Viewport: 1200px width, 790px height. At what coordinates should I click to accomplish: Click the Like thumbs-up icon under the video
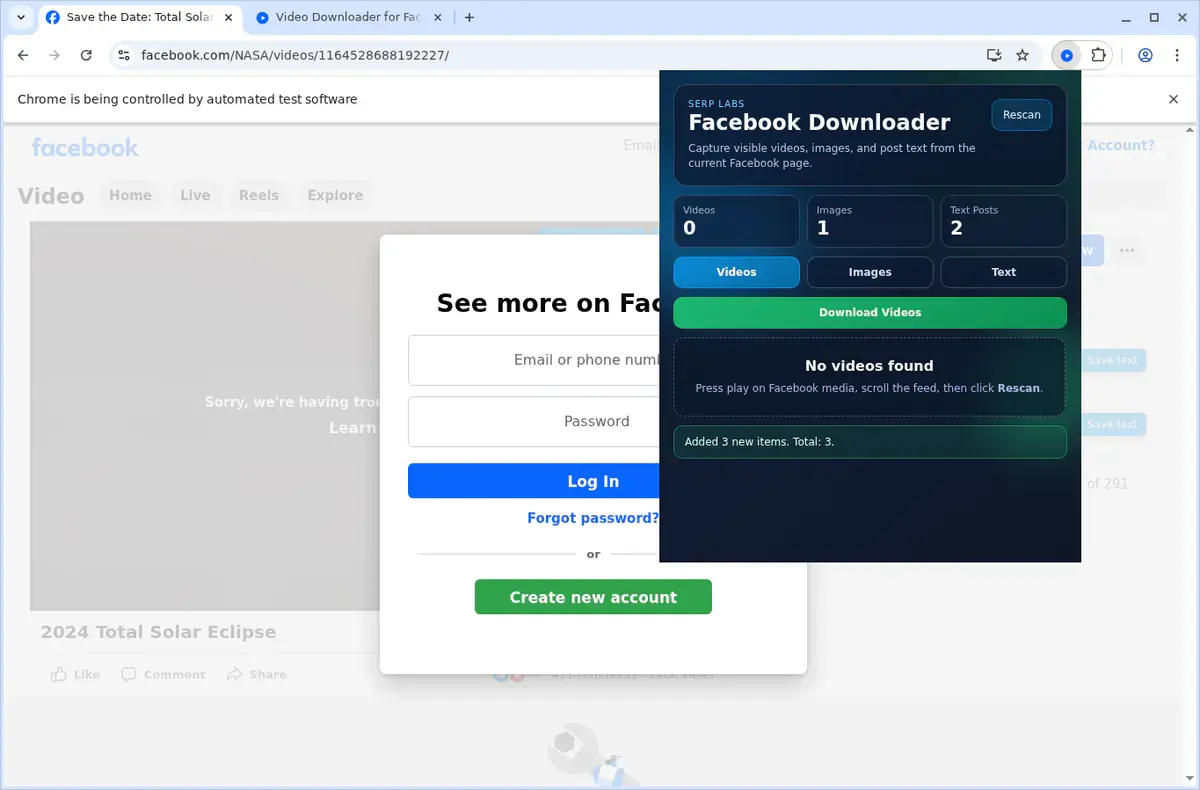[x=60, y=675]
